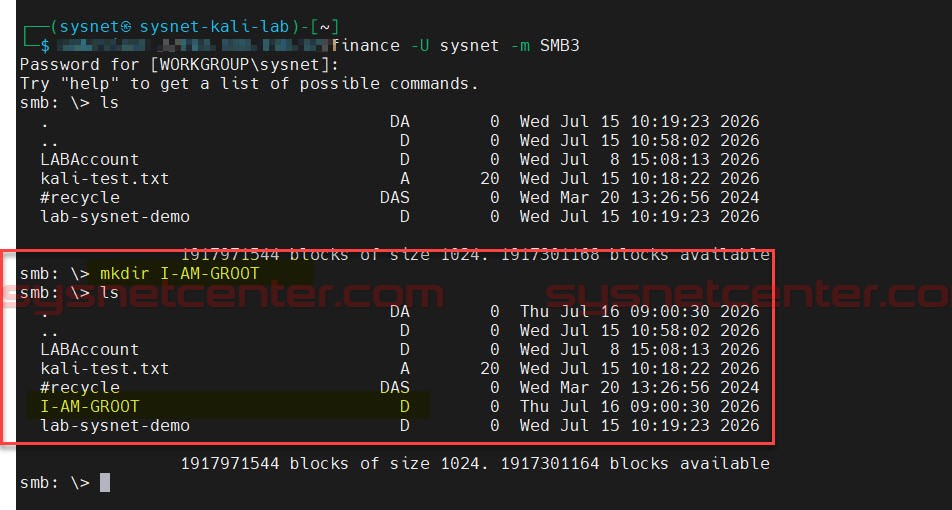Click "1917301168 blocks available" text
The image size is (952, 510).
[635, 254]
